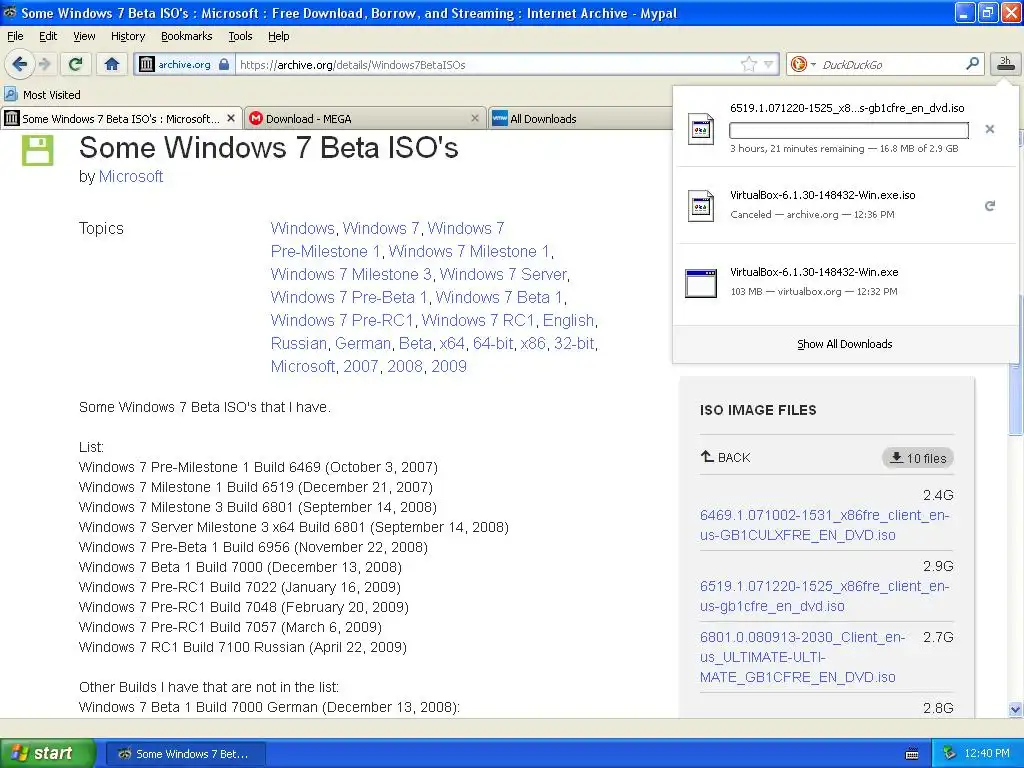Open the History menu
The image size is (1024, 768).
click(128, 36)
